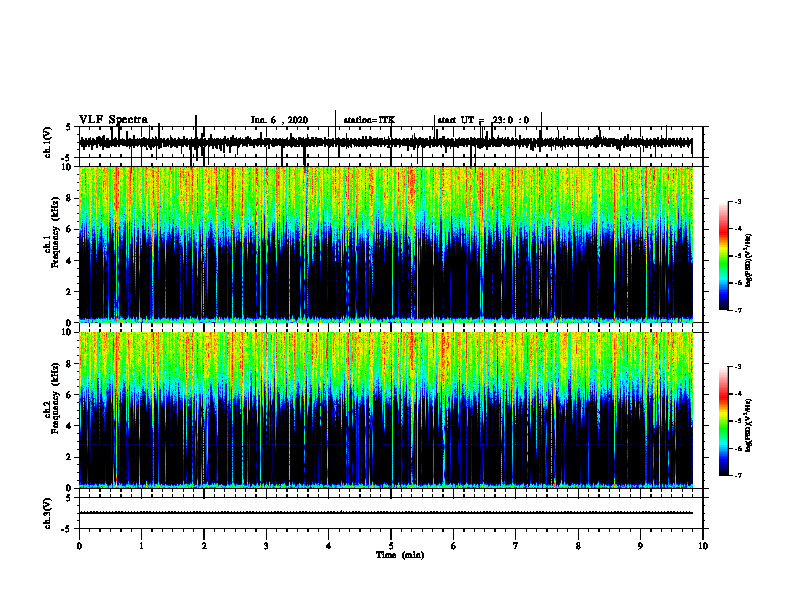Viewport: 792px width, 612px height.
Task: Click time axis tick label "3"
Action: tap(266, 546)
